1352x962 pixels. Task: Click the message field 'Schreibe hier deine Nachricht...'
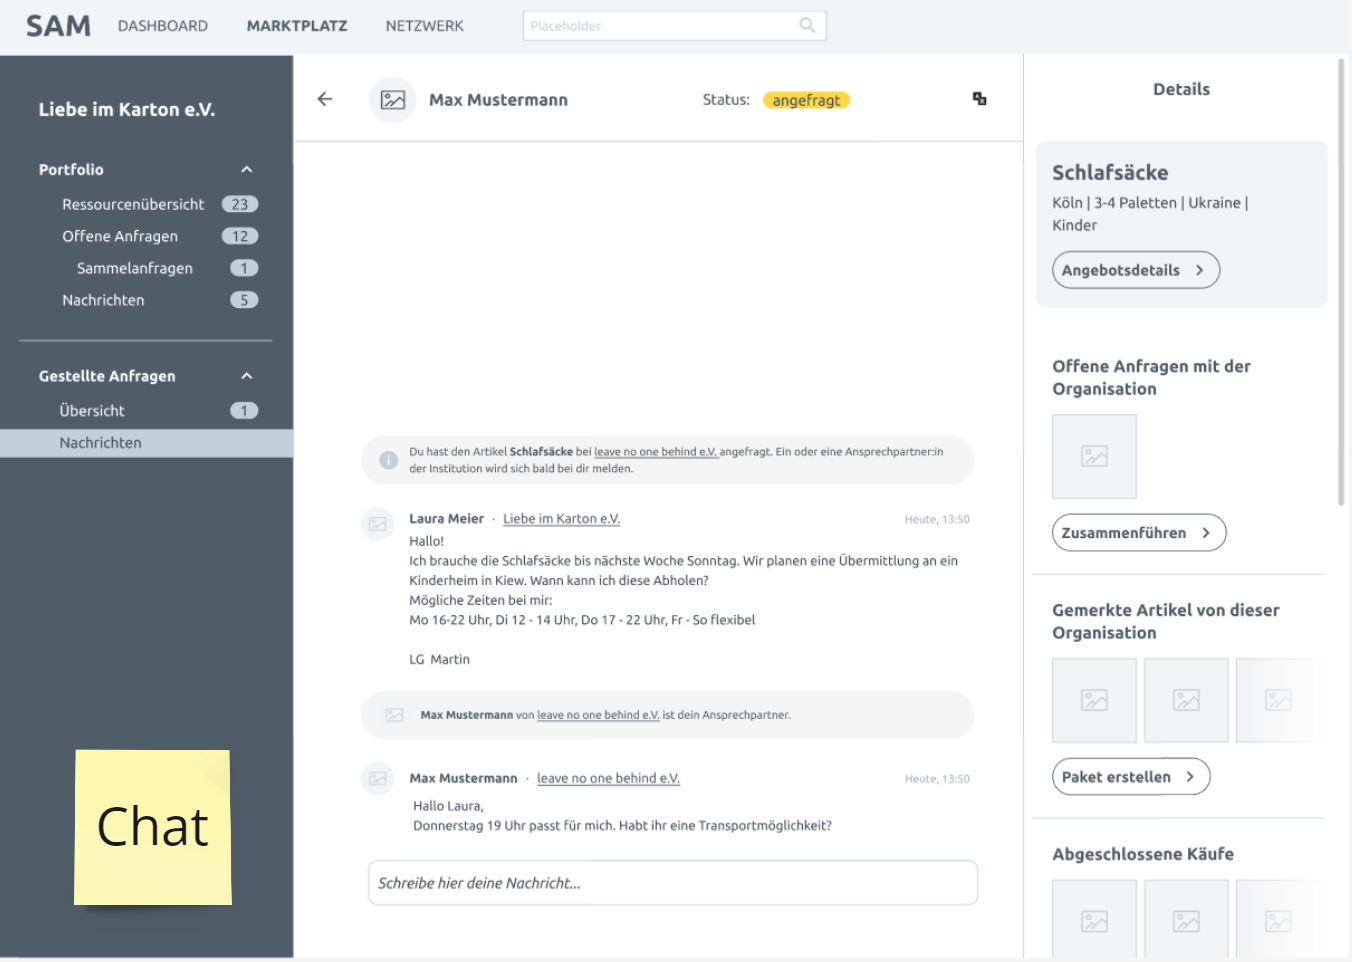(x=673, y=883)
